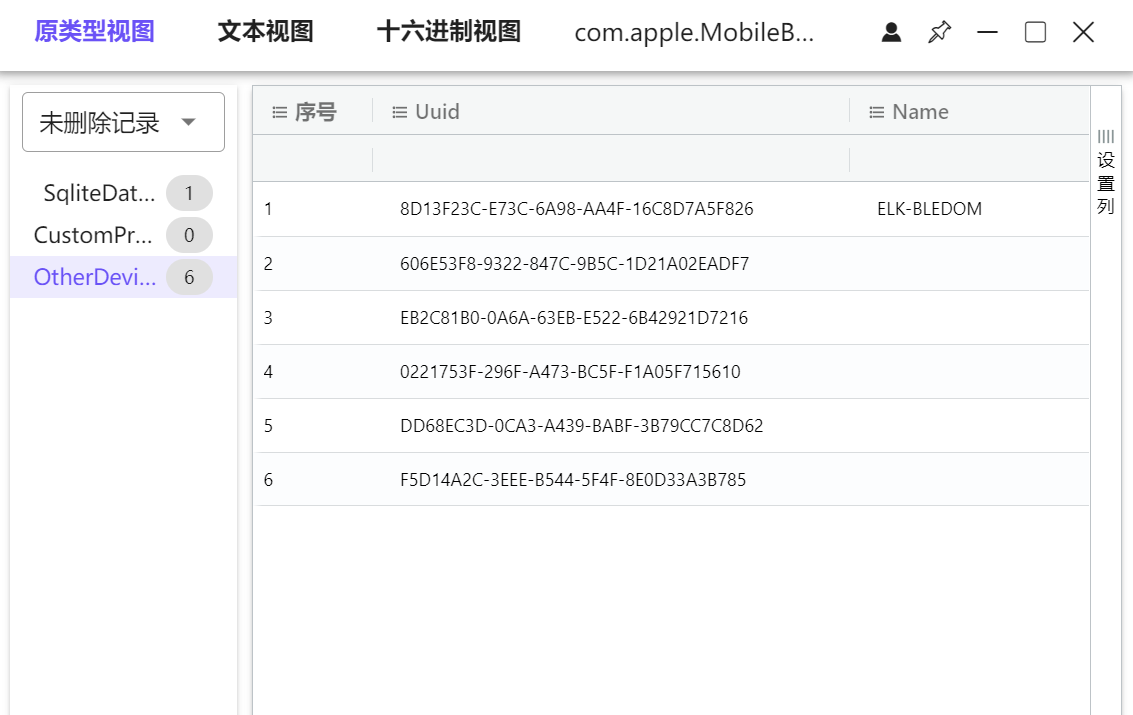Select OtherDevi... table in sidebar

95,278
